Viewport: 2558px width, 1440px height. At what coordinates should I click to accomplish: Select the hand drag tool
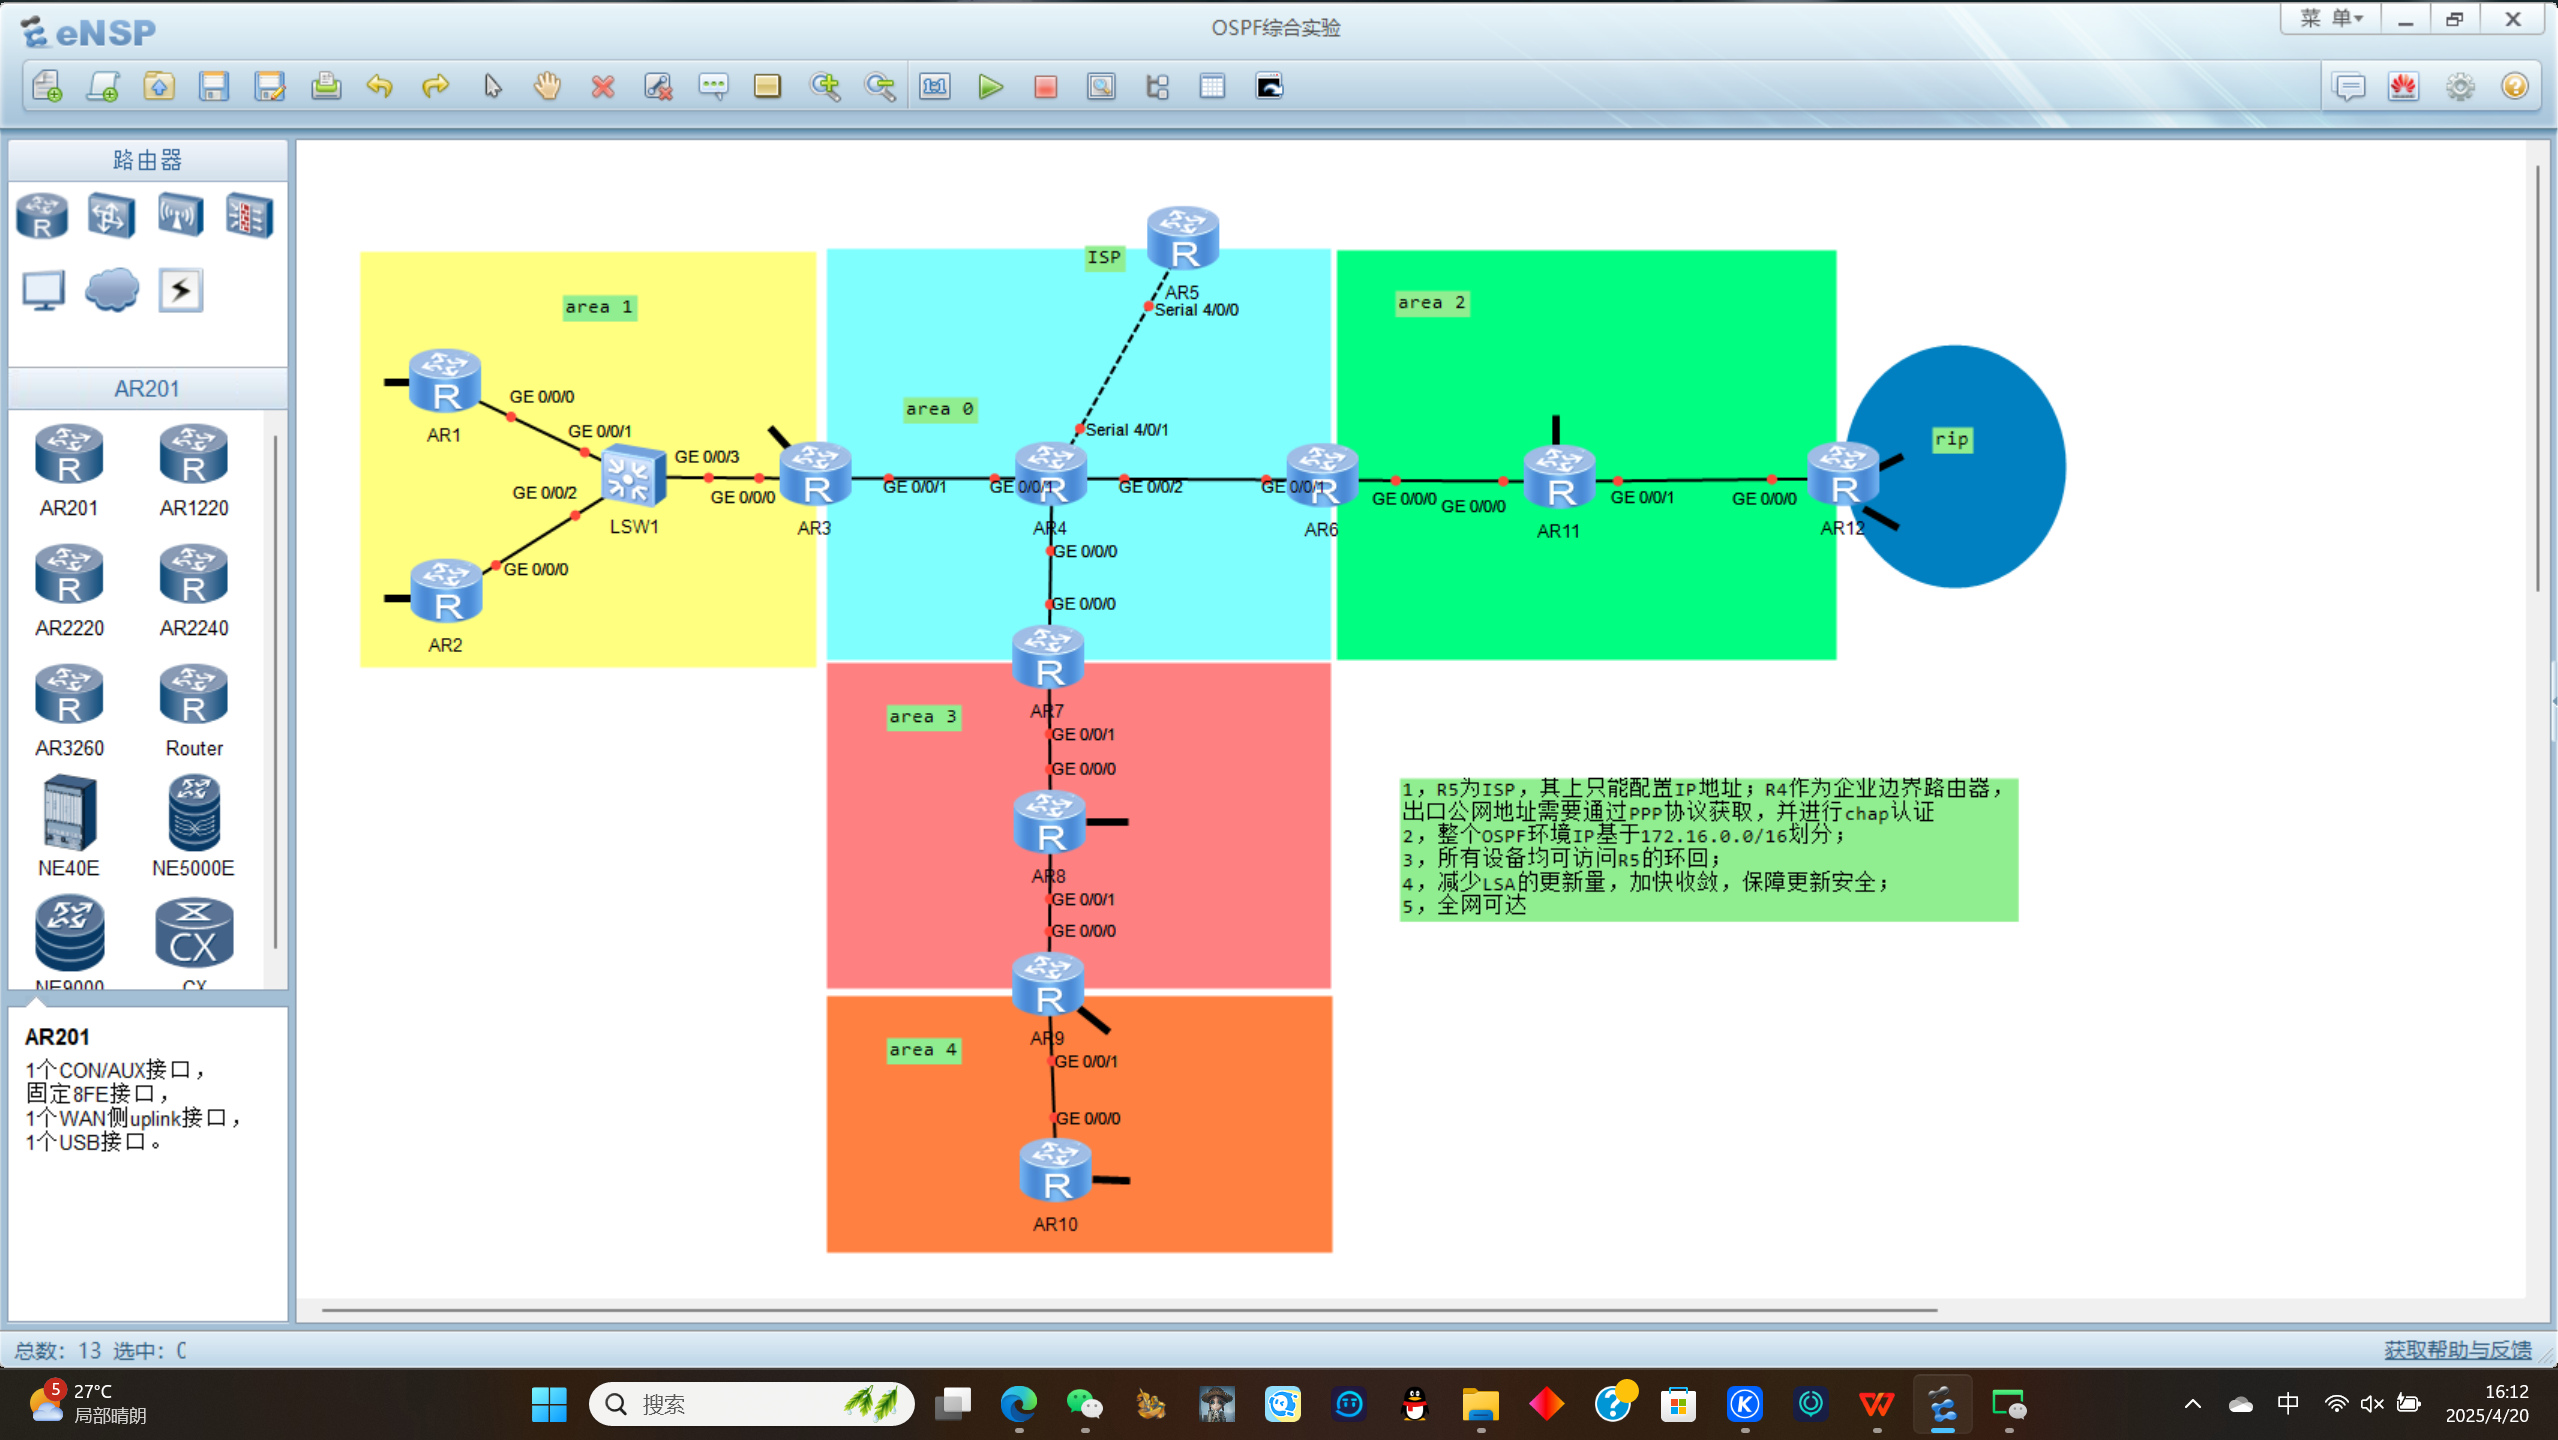click(x=547, y=87)
